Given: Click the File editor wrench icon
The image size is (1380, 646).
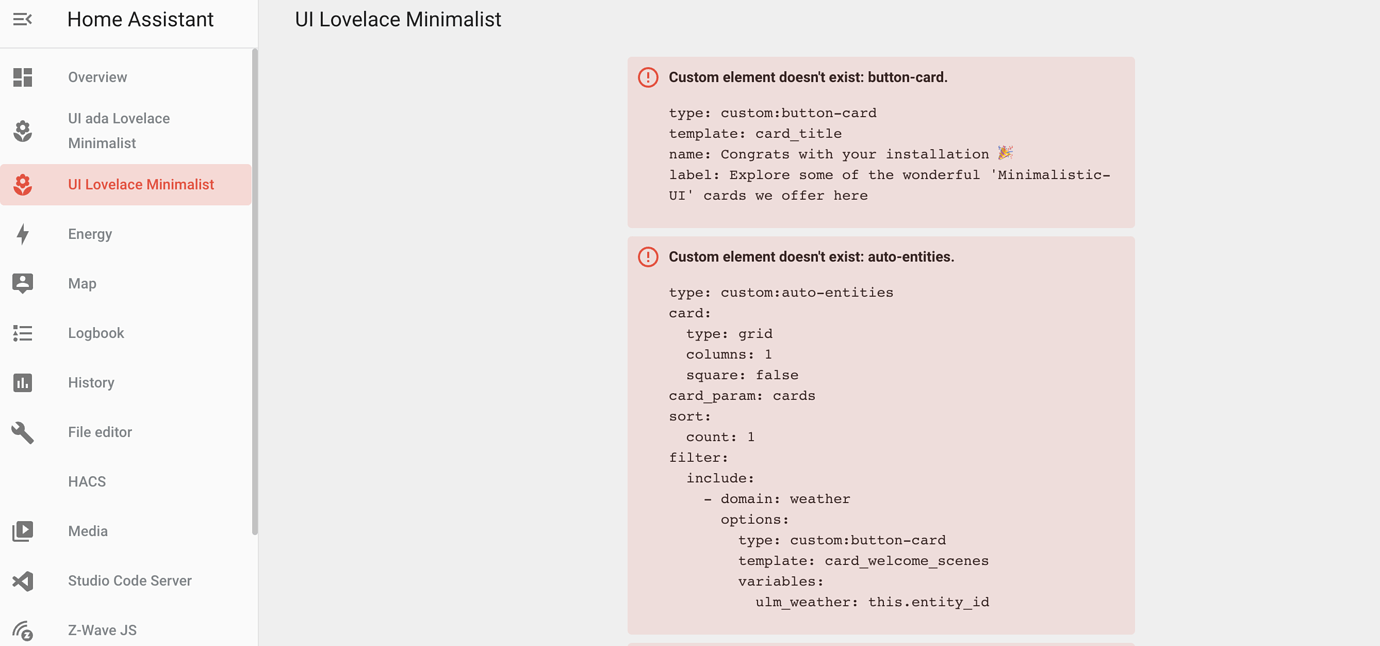Looking at the screenshot, I should click(22, 432).
